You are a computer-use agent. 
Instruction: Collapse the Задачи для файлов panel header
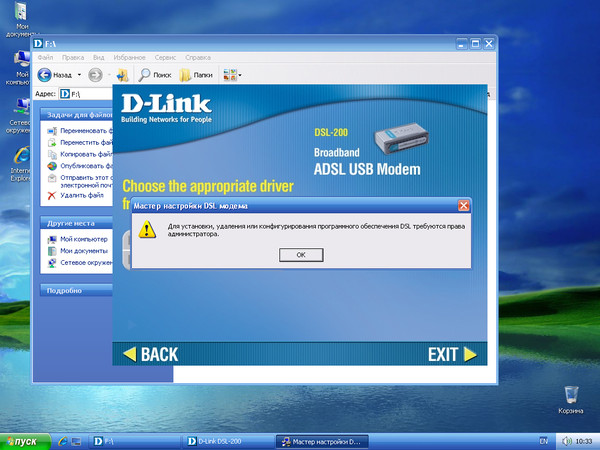[x=77, y=114]
